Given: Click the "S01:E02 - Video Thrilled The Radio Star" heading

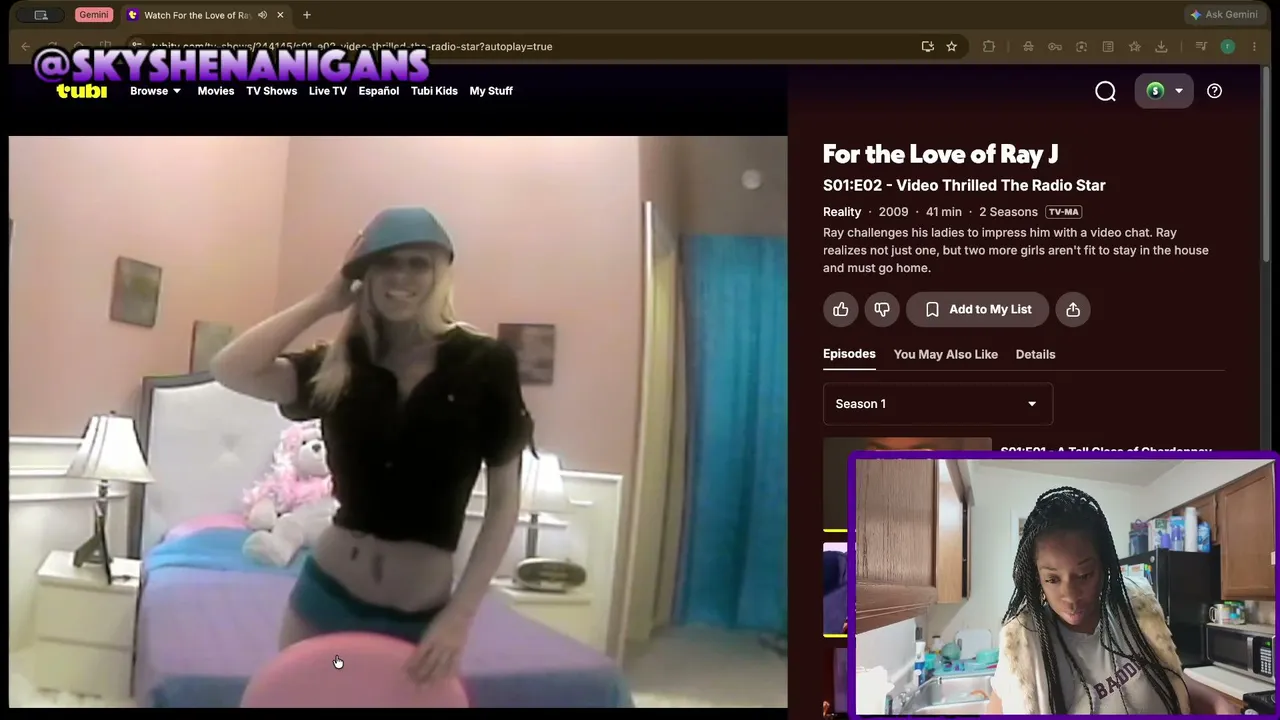Looking at the screenshot, I should coord(964,185).
